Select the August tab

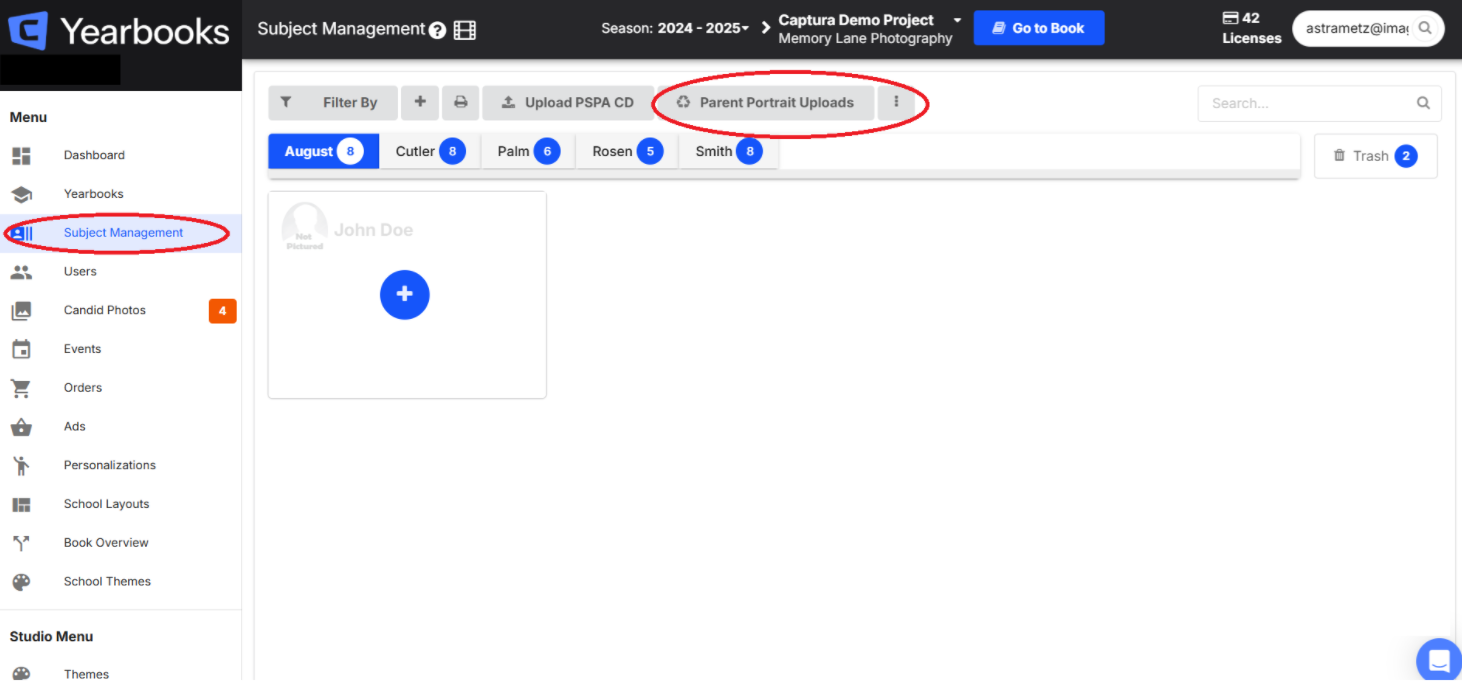point(324,152)
